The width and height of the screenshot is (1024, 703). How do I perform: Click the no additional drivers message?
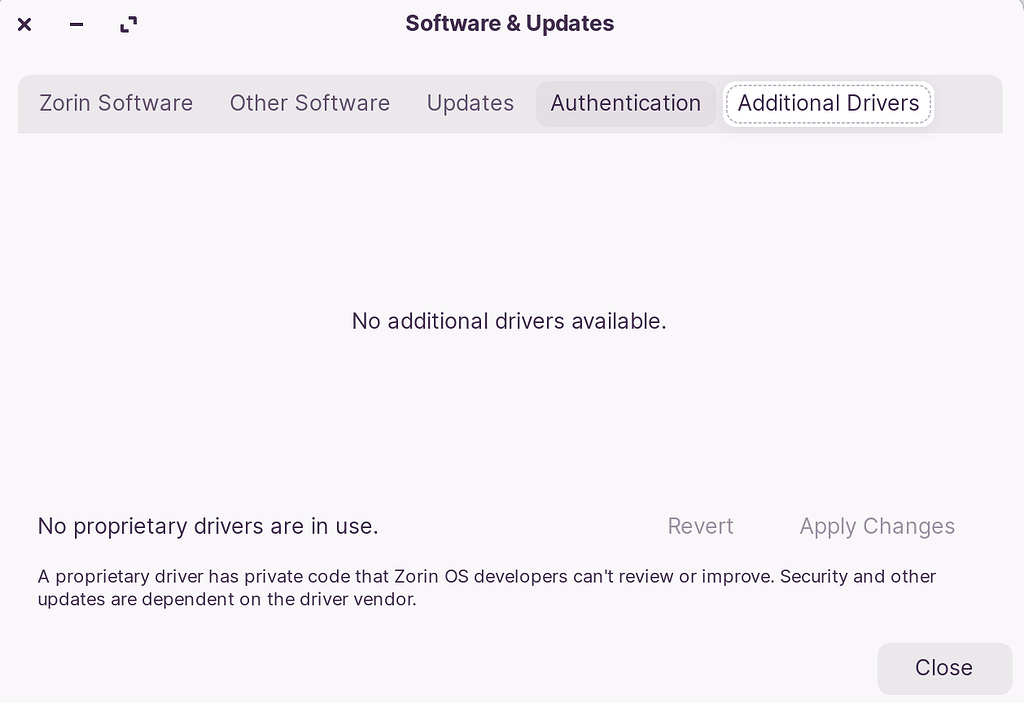509,321
